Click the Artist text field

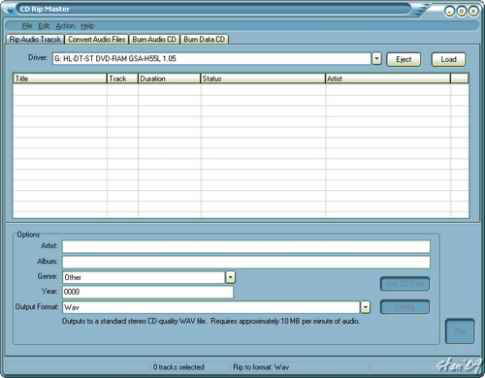[x=246, y=247]
